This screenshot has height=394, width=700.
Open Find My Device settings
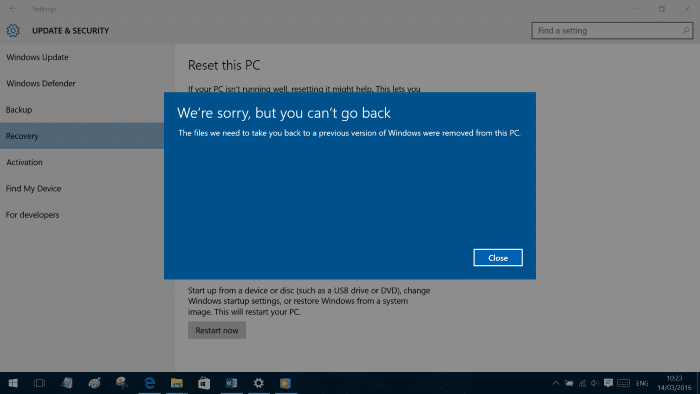pos(33,189)
